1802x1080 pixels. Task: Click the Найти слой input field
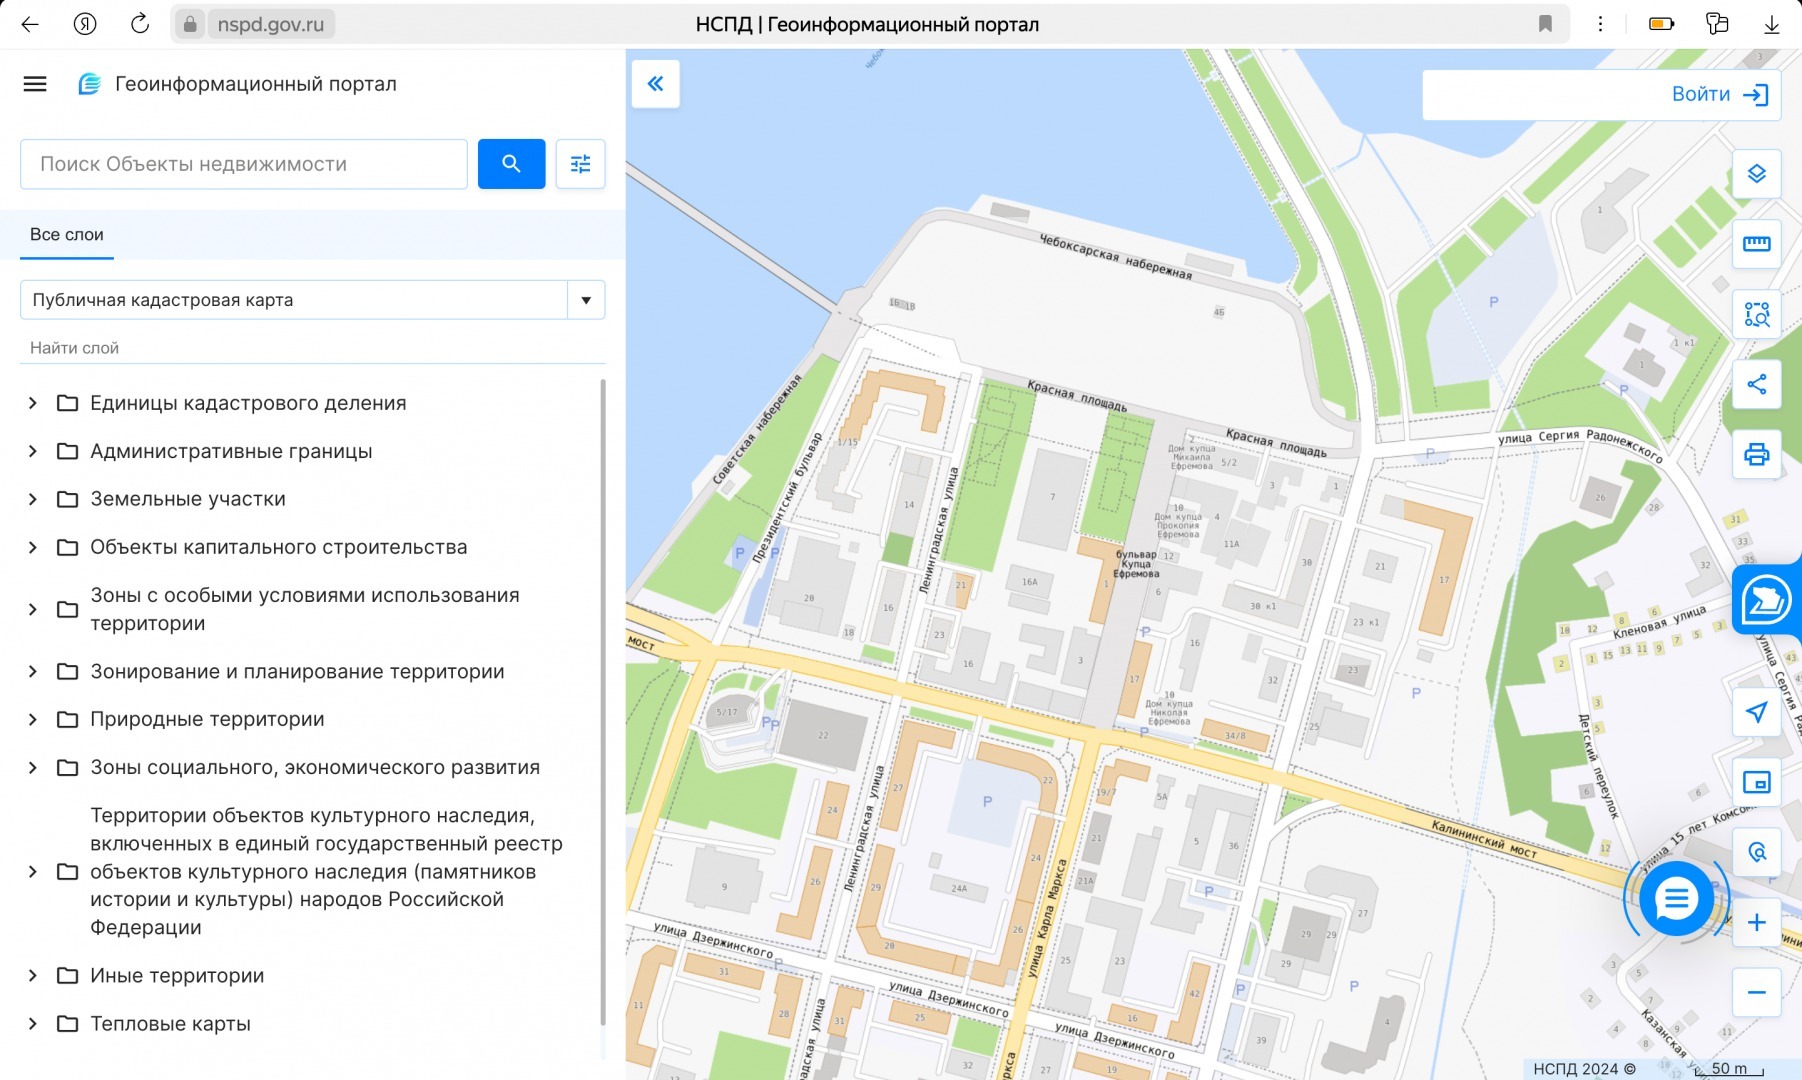point(312,348)
